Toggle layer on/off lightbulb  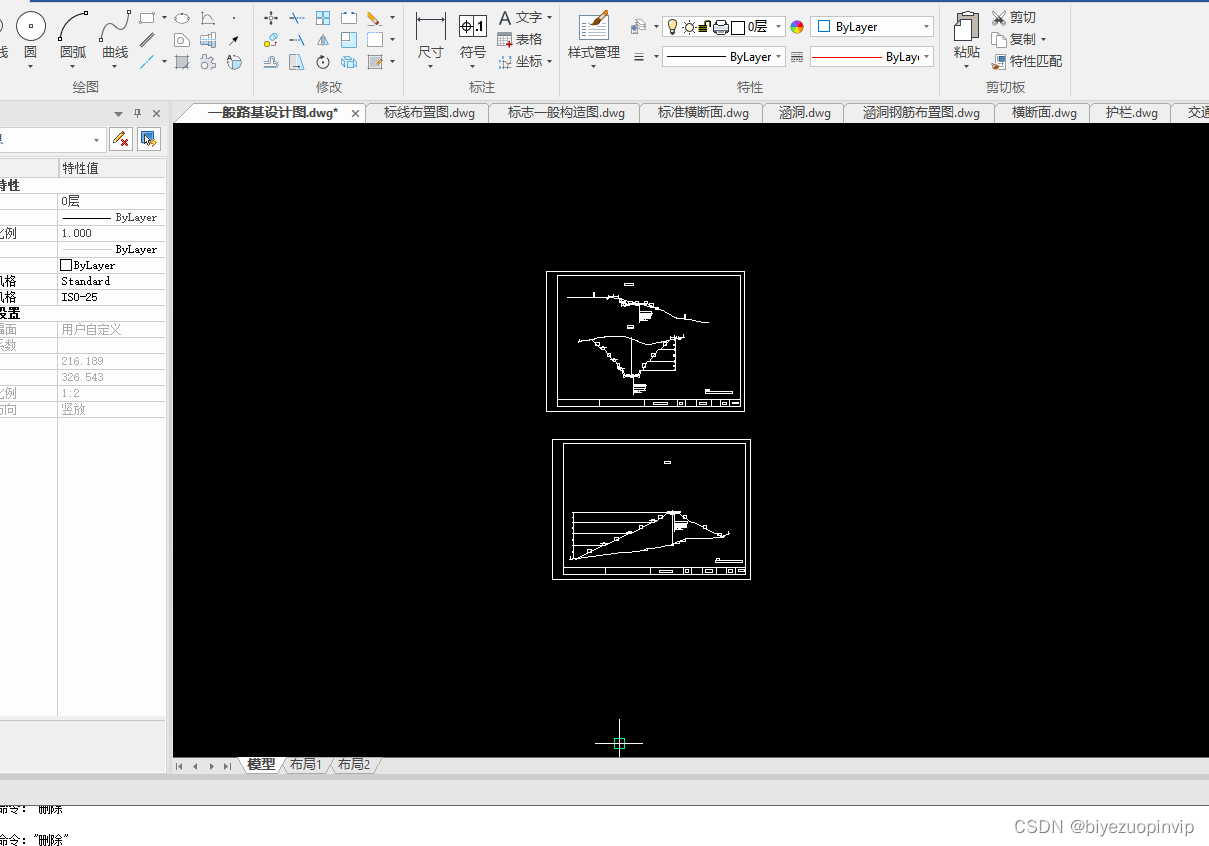672,27
